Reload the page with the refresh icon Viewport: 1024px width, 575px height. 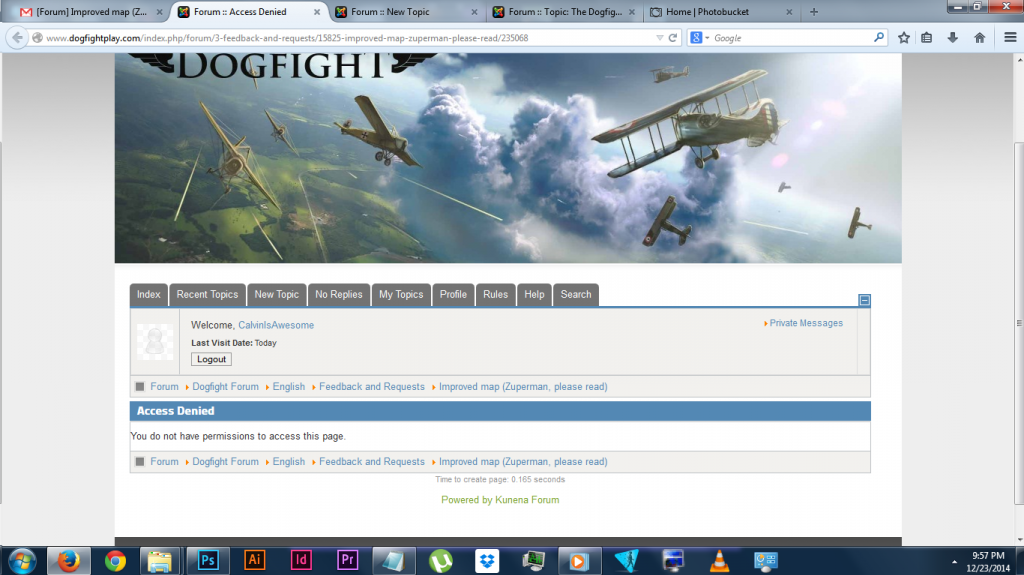pyautogui.click(x=673, y=37)
